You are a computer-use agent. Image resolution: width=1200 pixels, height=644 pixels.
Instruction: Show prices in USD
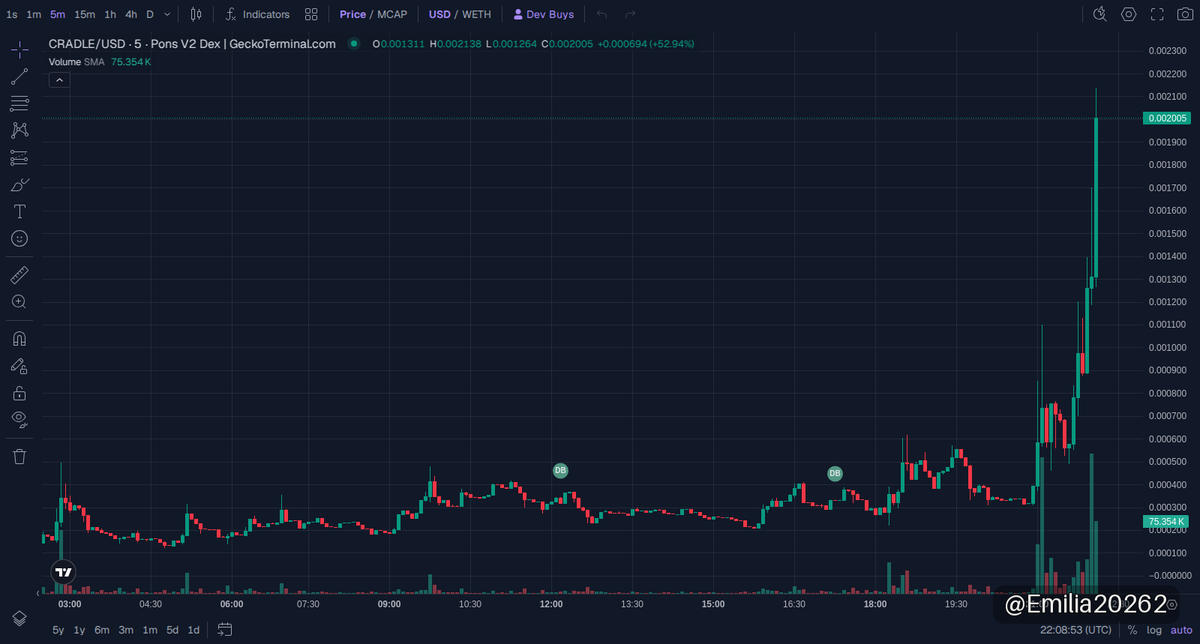click(x=439, y=15)
